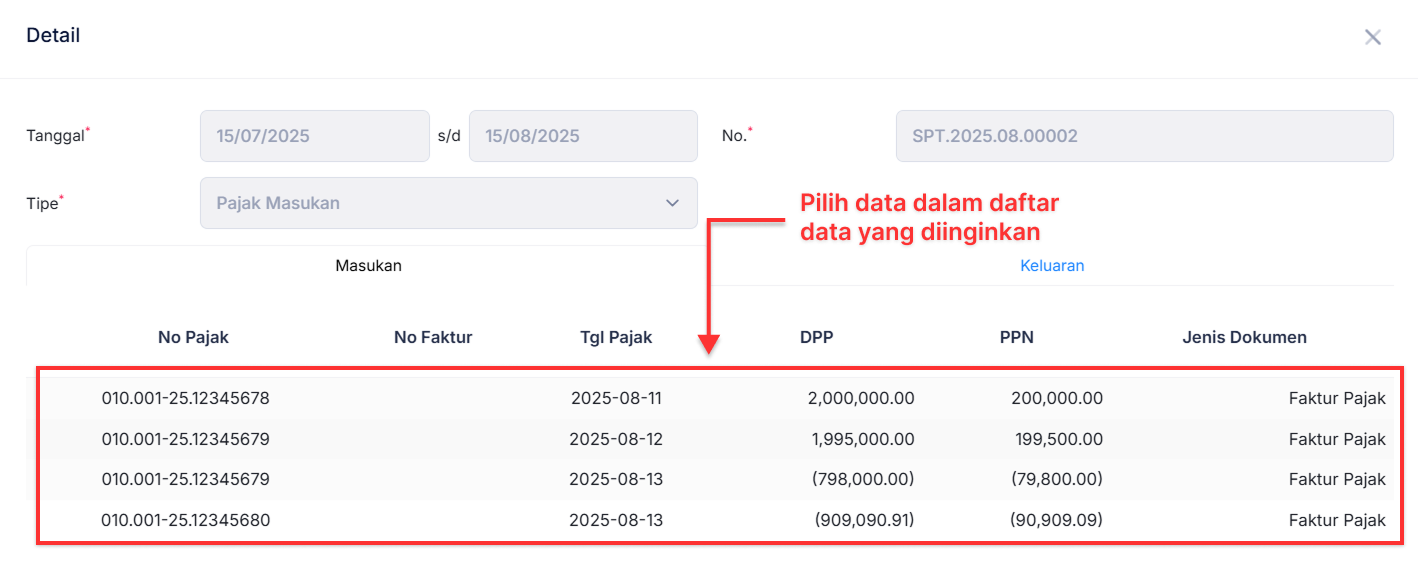Click the PPN column header
The image size is (1418, 582).
[1016, 337]
